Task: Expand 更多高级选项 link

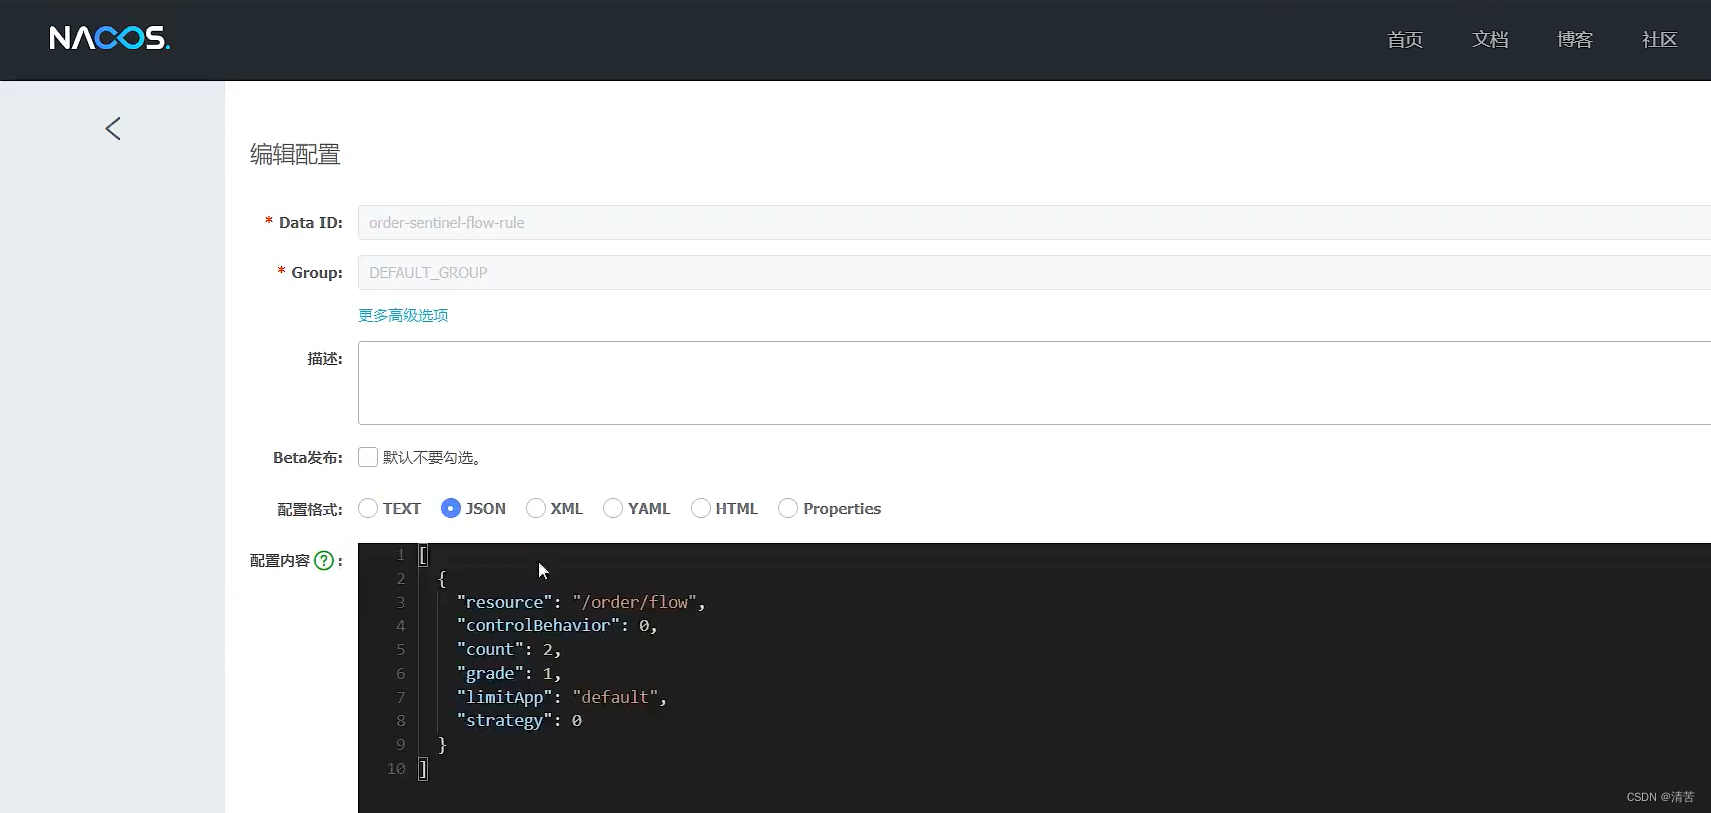Action: pyautogui.click(x=403, y=315)
